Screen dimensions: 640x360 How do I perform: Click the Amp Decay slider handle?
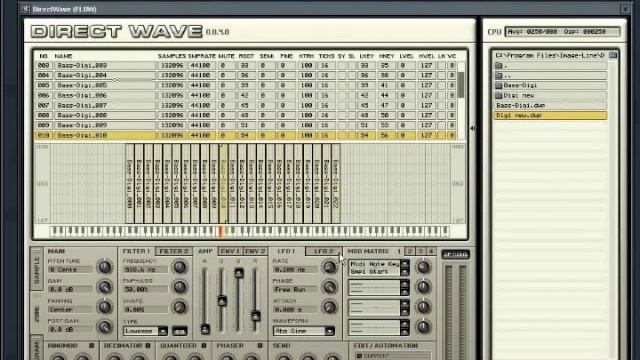(222, 301)
